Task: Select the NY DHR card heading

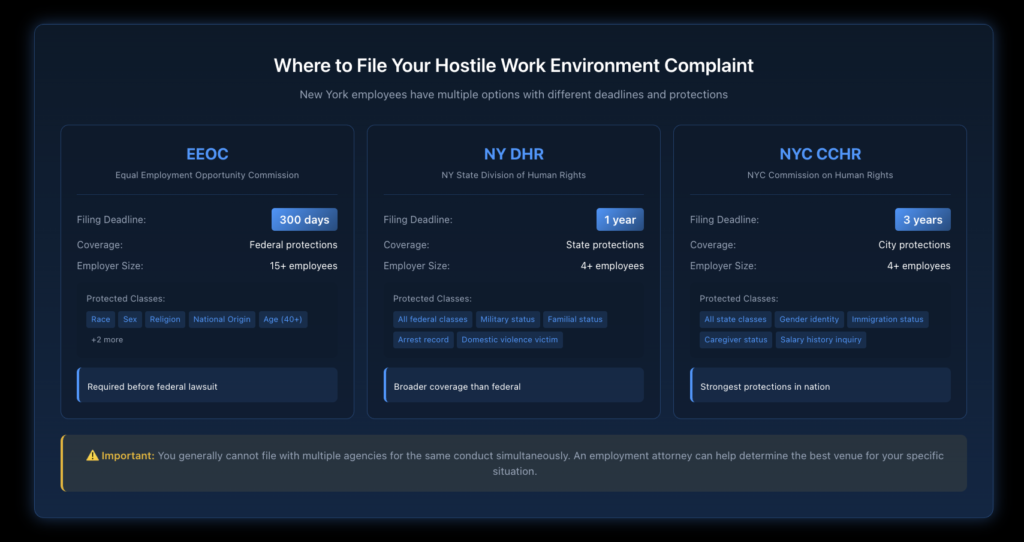Action: coord(513,154)
